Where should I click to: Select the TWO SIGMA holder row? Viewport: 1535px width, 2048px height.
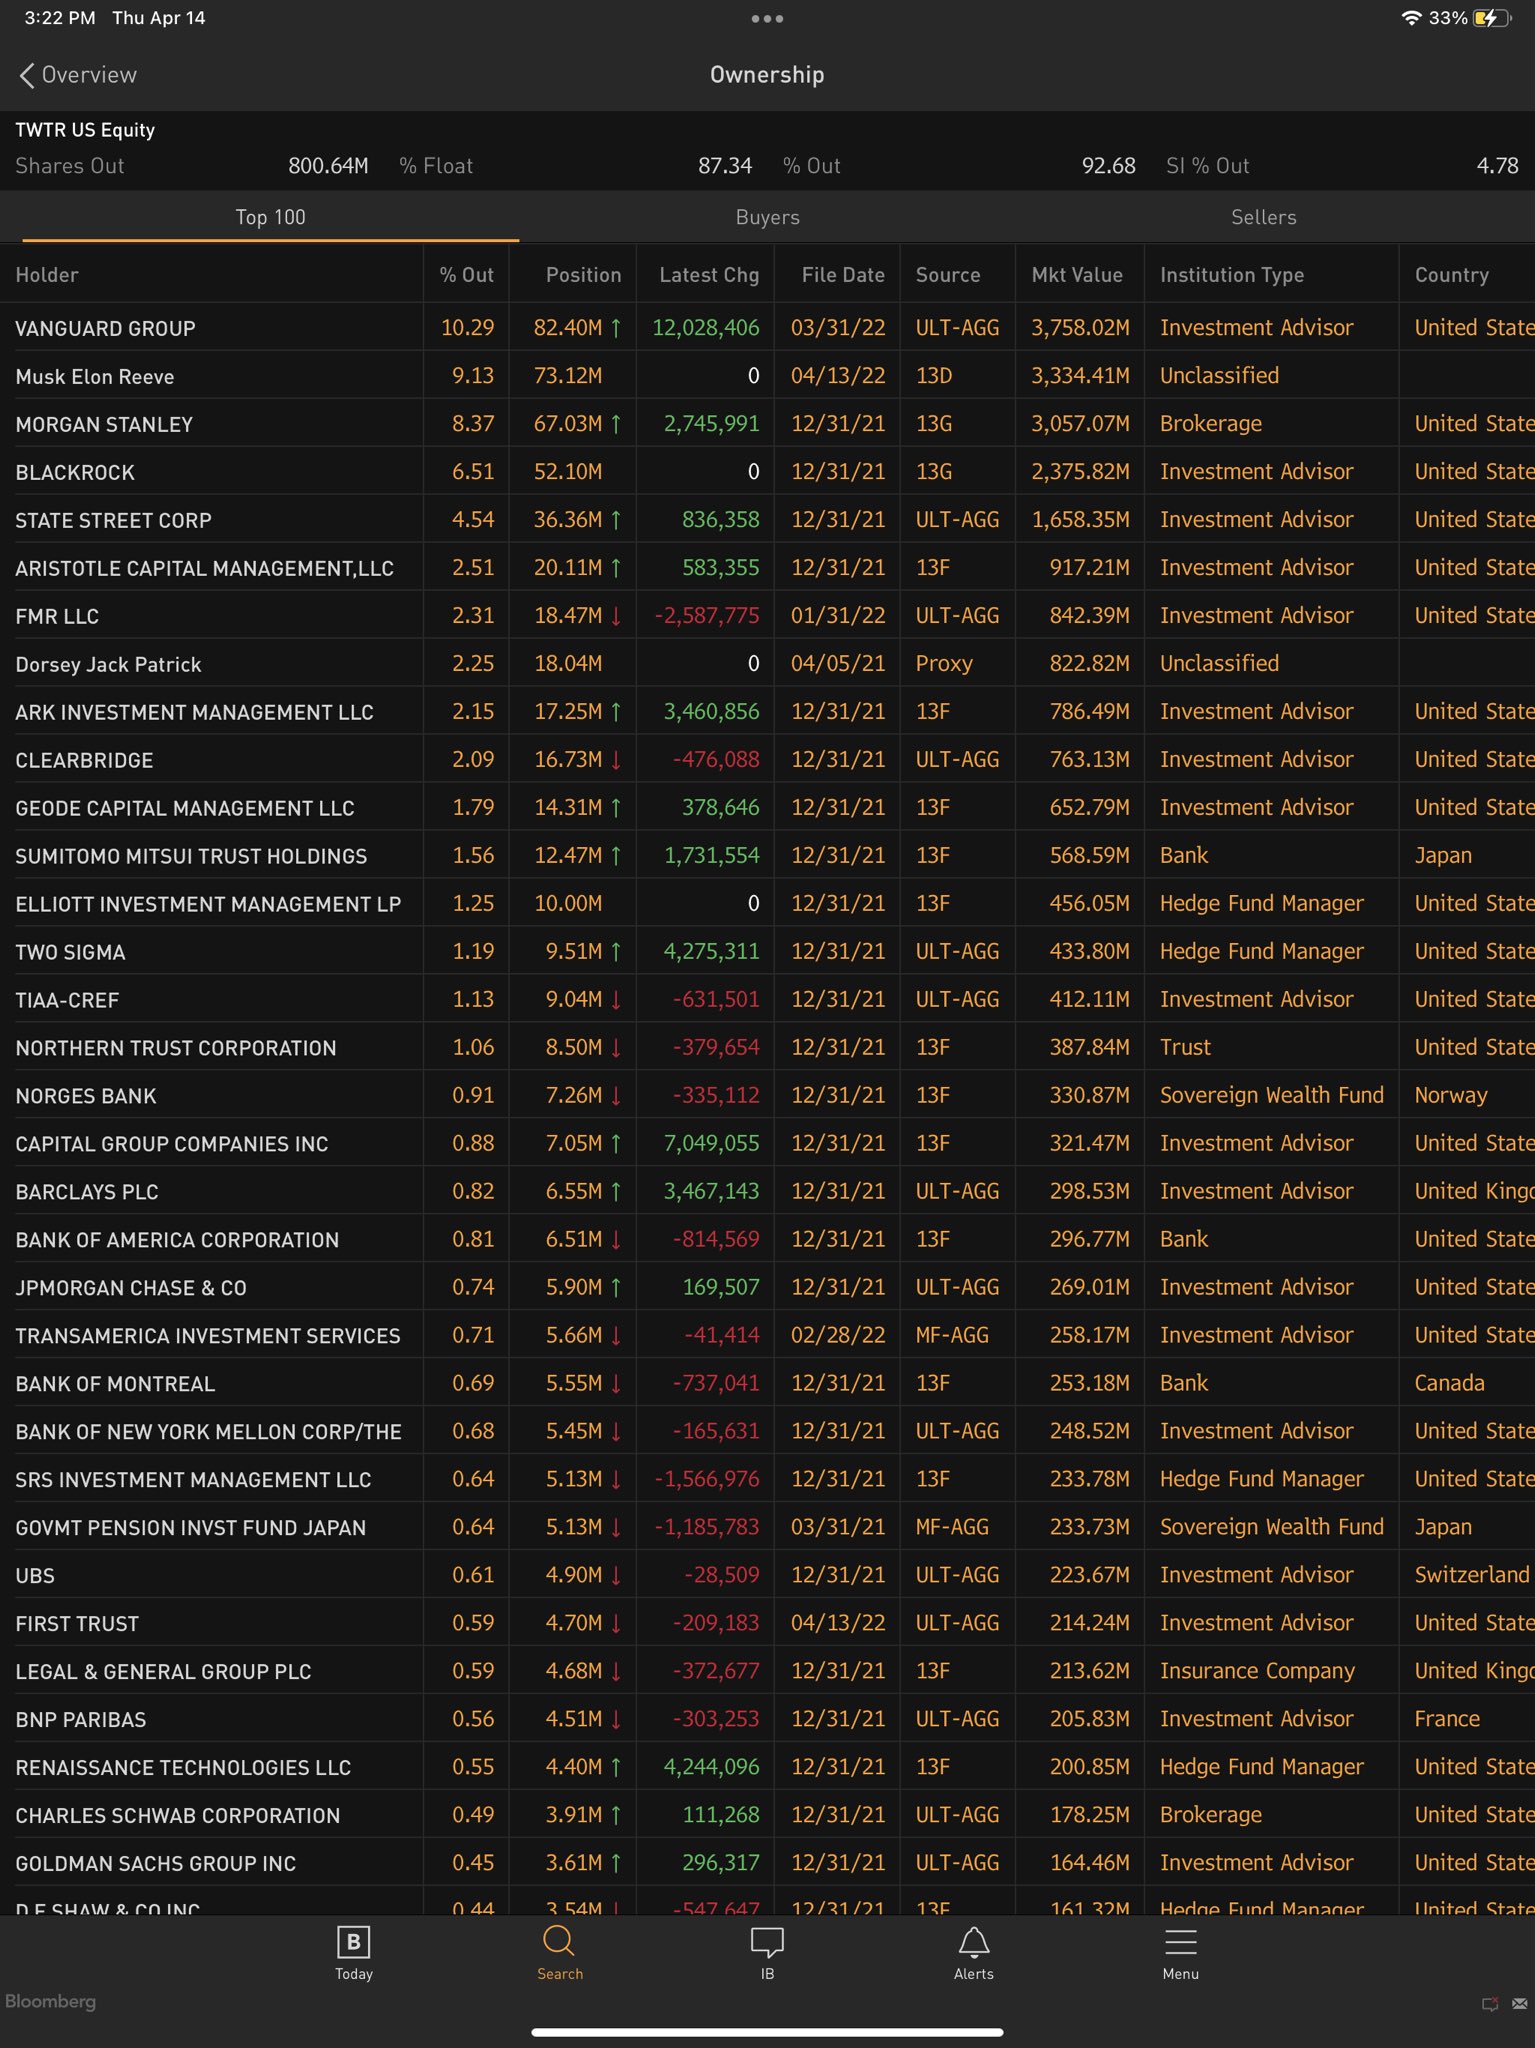(x=767, y=952)
